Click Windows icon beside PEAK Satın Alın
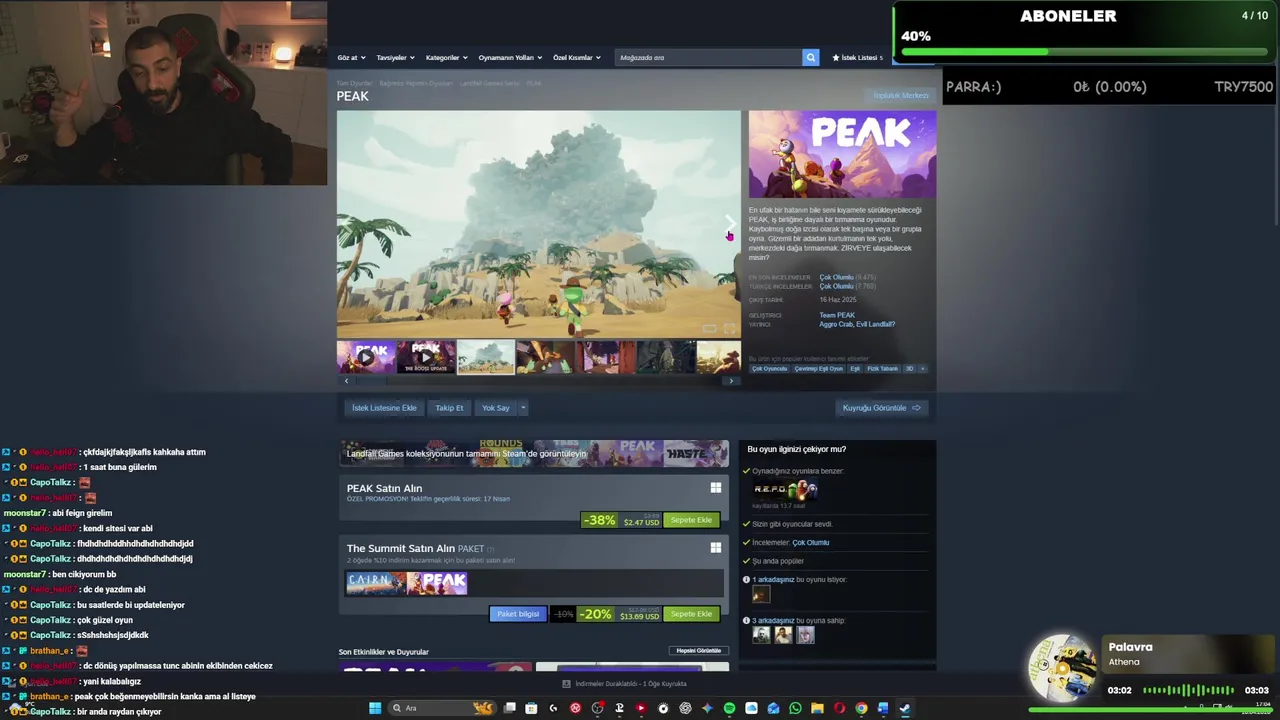Screen dimensions: 1280x720 pos(715,488)
